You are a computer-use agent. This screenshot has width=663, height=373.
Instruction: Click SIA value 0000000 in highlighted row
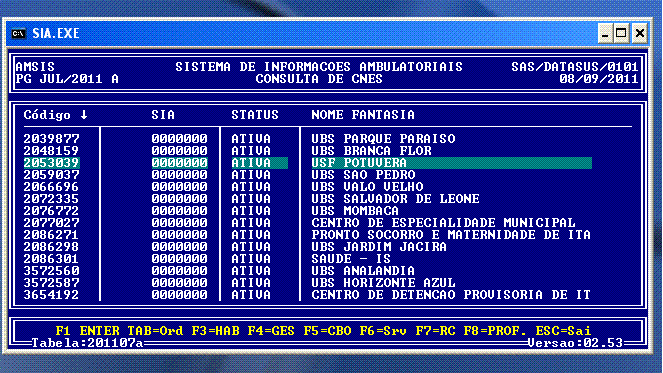click(x=179, y=163)
